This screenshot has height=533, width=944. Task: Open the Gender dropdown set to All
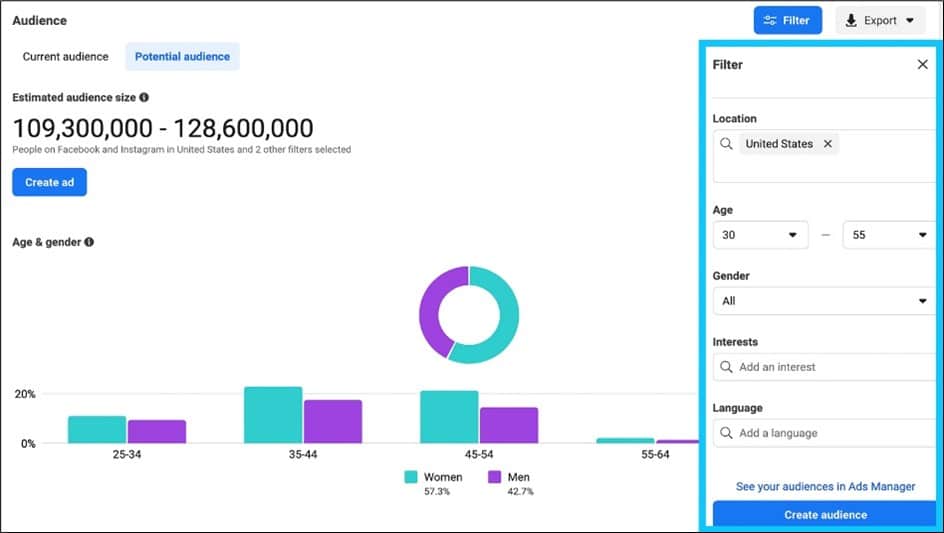coord(823,301)
